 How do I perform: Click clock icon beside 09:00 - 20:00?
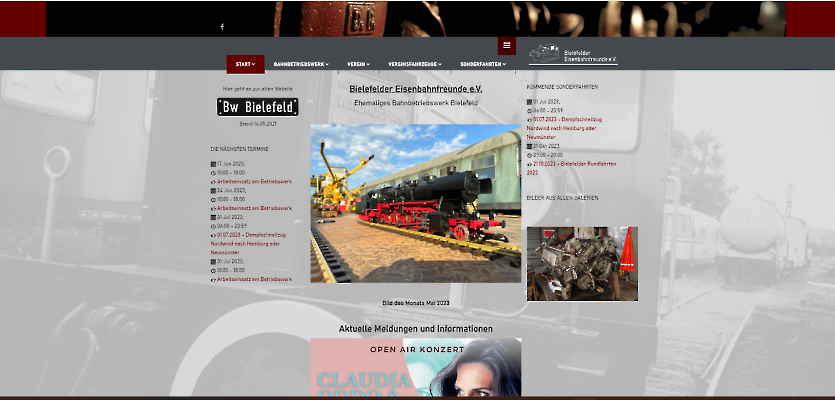pos(529,155)
